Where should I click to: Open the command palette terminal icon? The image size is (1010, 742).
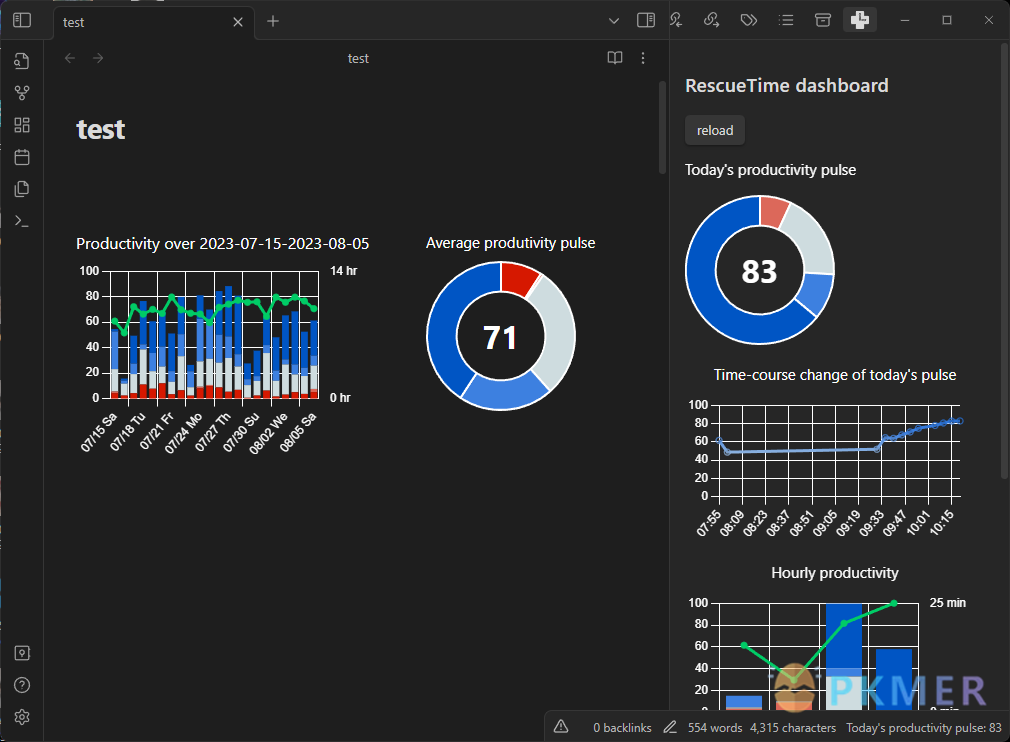(22, 221)
